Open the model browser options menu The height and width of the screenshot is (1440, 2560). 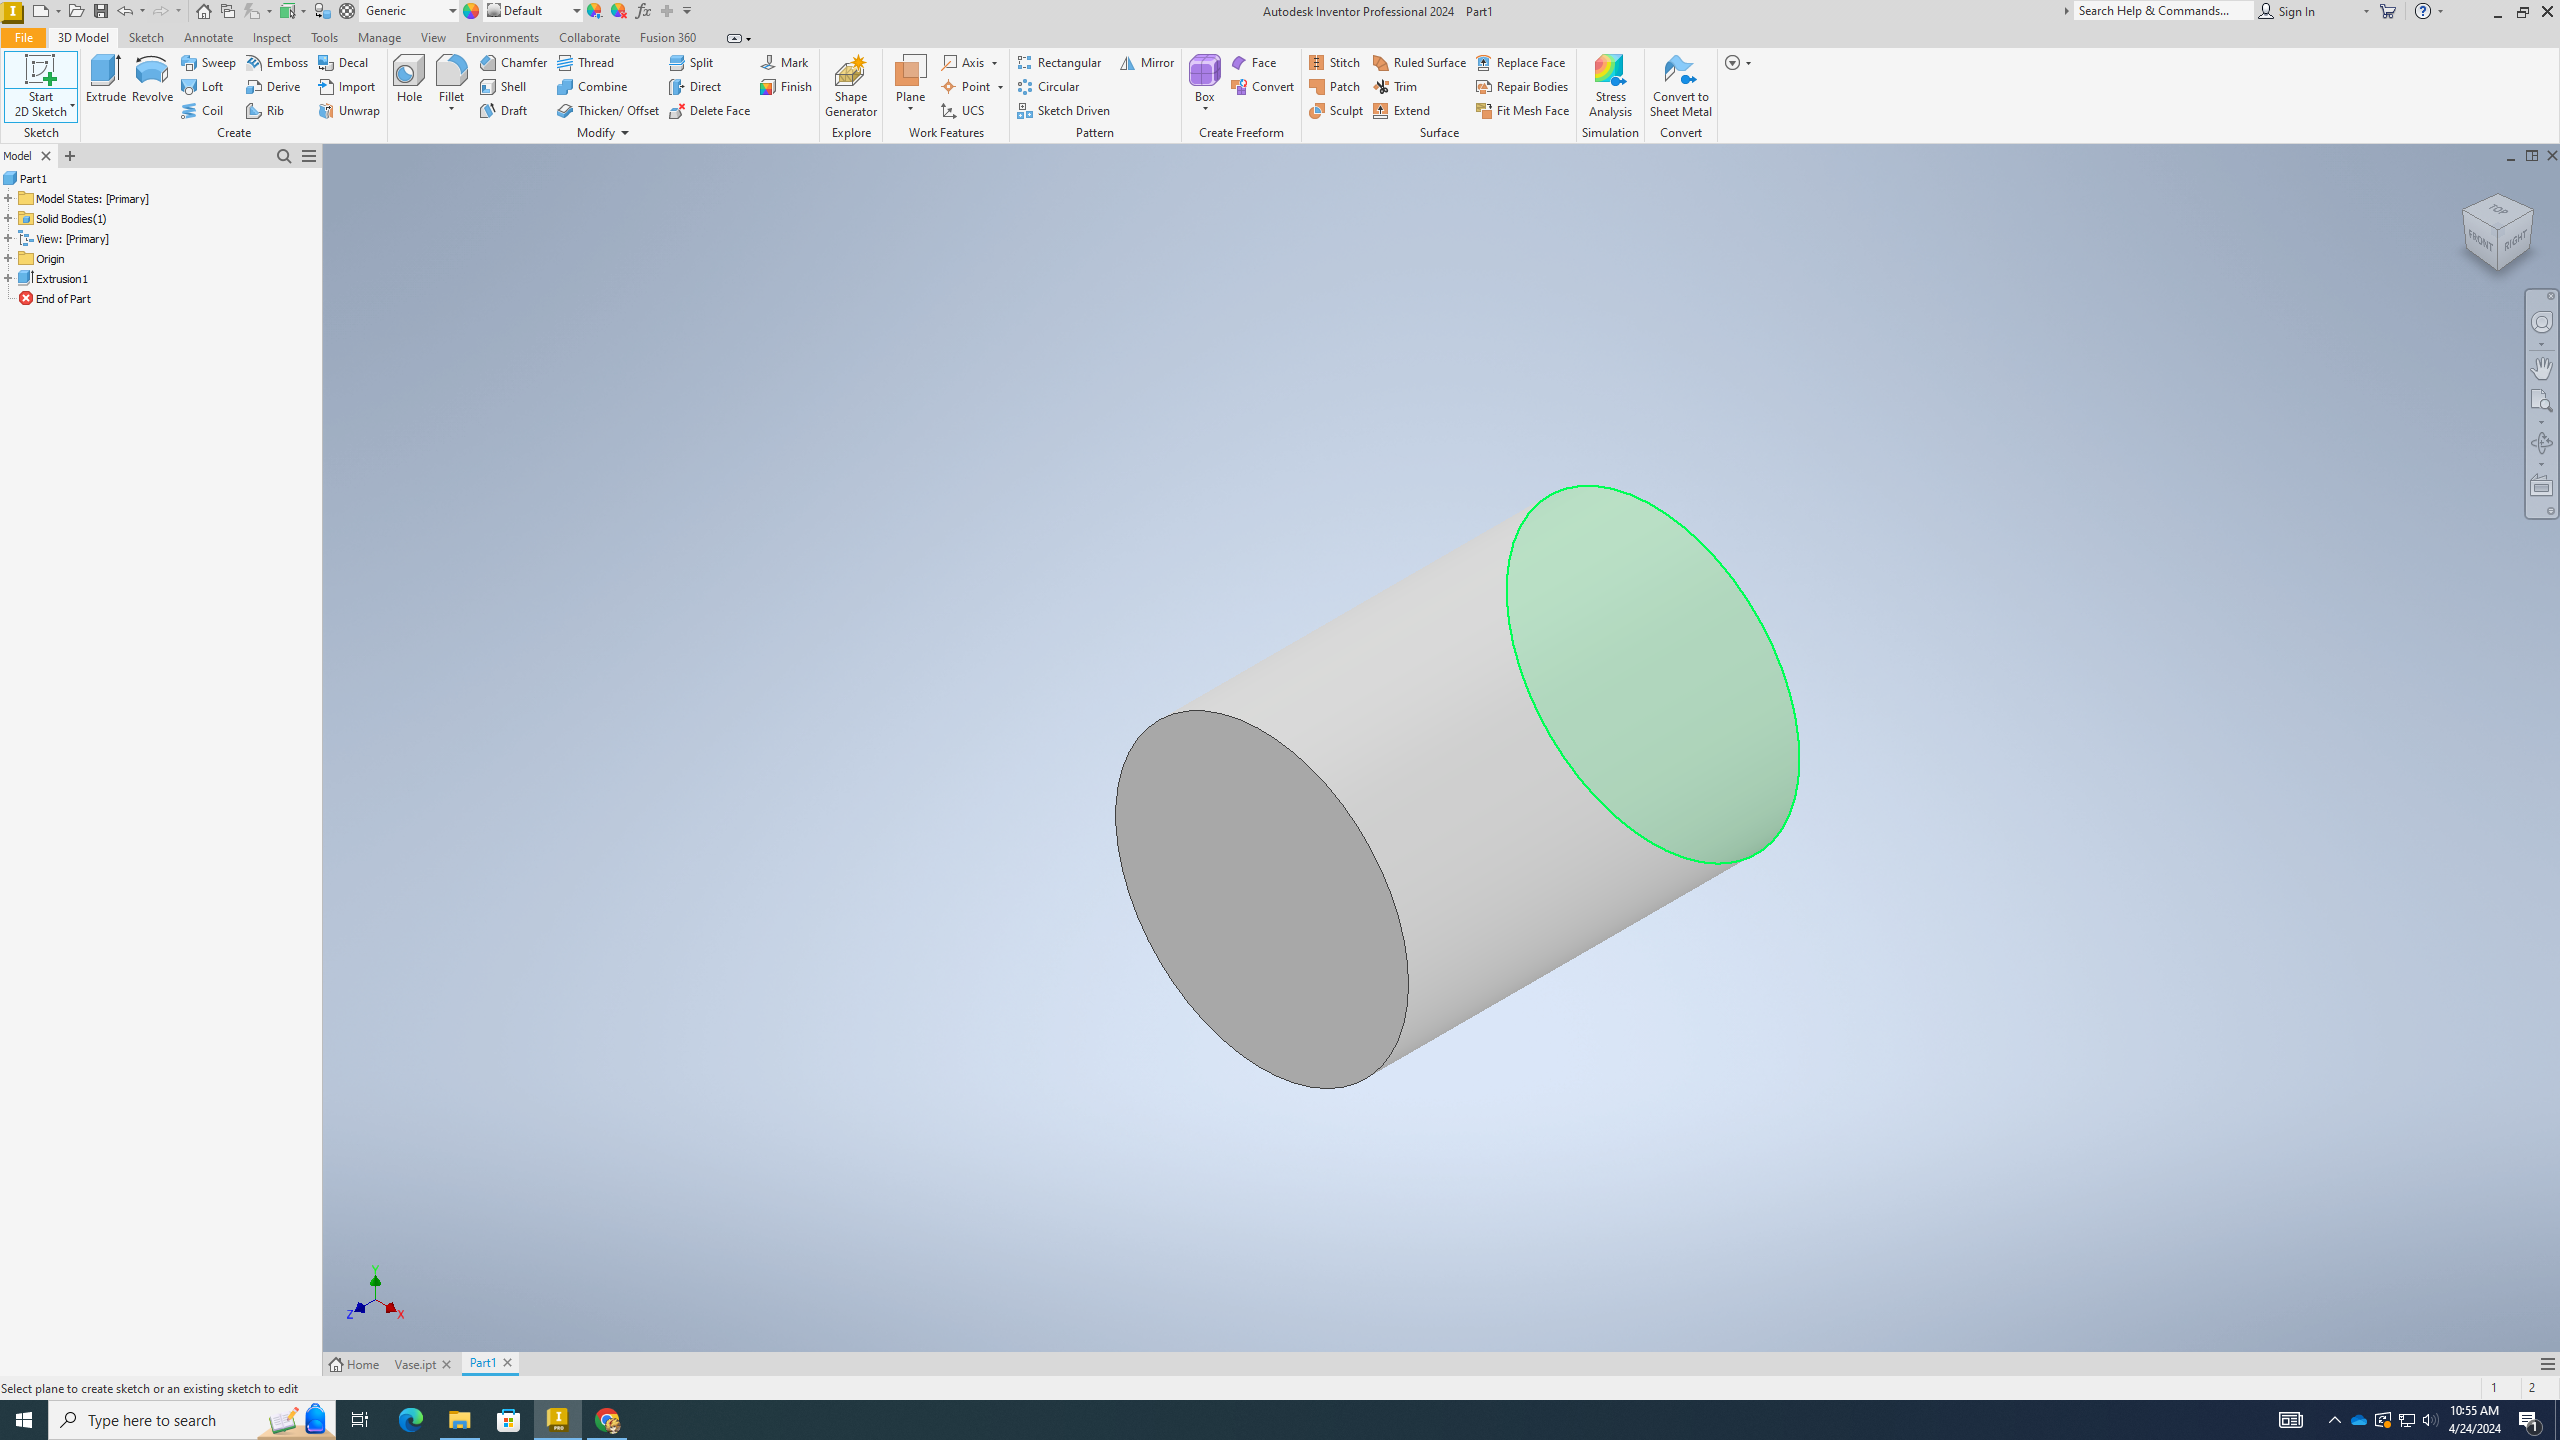point(309,156)
